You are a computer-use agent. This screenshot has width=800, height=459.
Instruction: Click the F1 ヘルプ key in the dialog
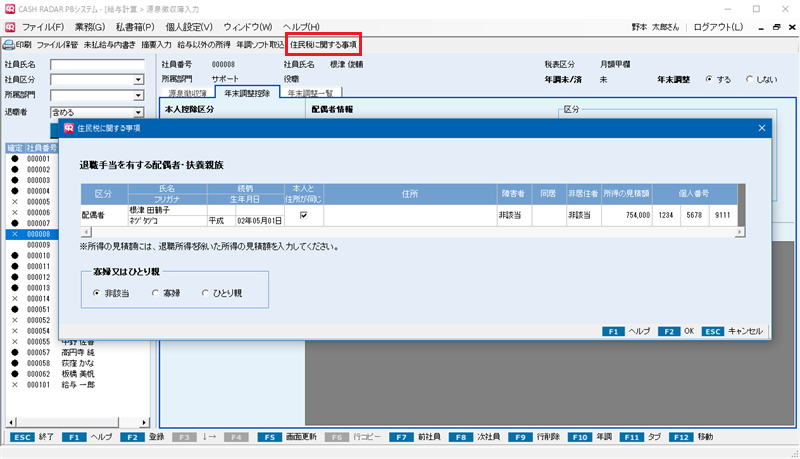tap(627, 332)
